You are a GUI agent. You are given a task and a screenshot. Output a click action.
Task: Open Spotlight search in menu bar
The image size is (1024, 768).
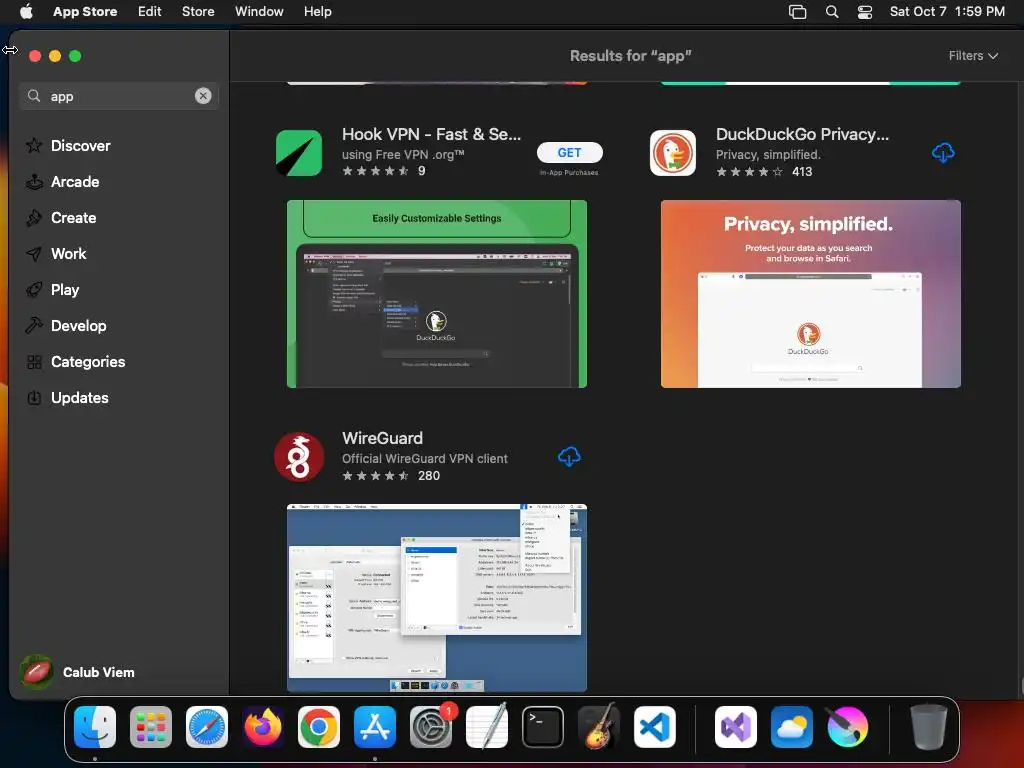832,12
